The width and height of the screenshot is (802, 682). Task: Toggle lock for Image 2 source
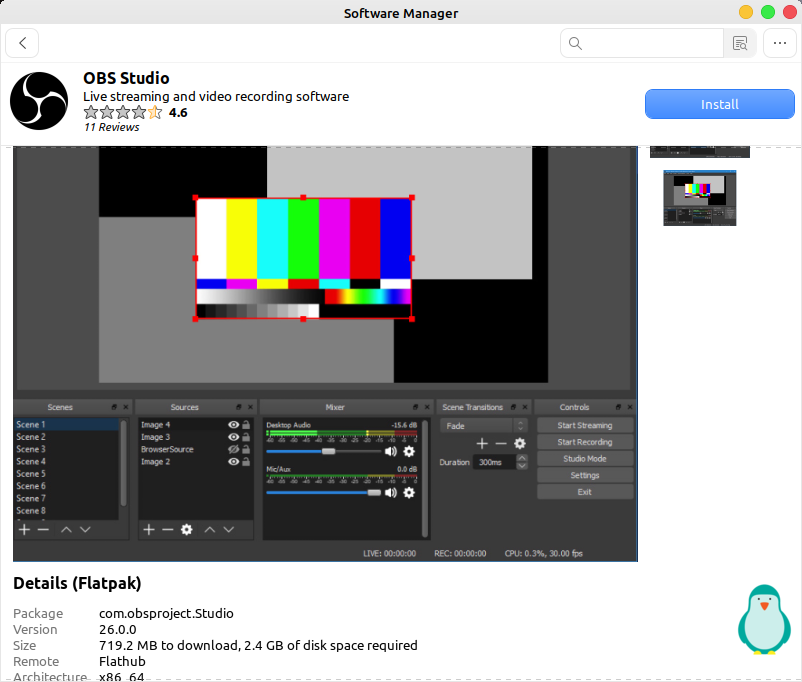tap(246, 461)
